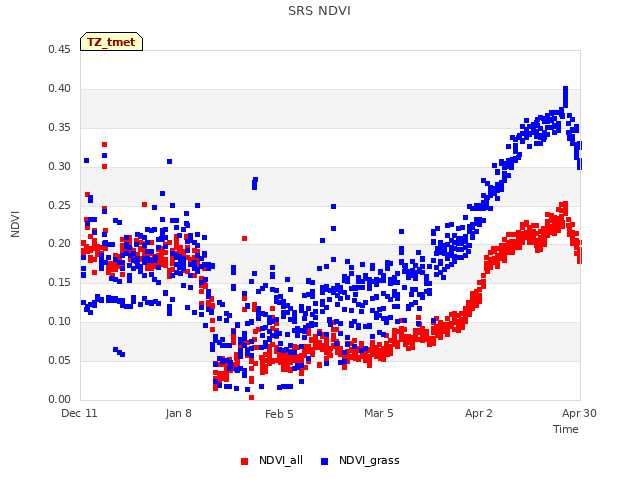Click the NDVI y-axis title
640x480 pixels.
click(15, 224)
